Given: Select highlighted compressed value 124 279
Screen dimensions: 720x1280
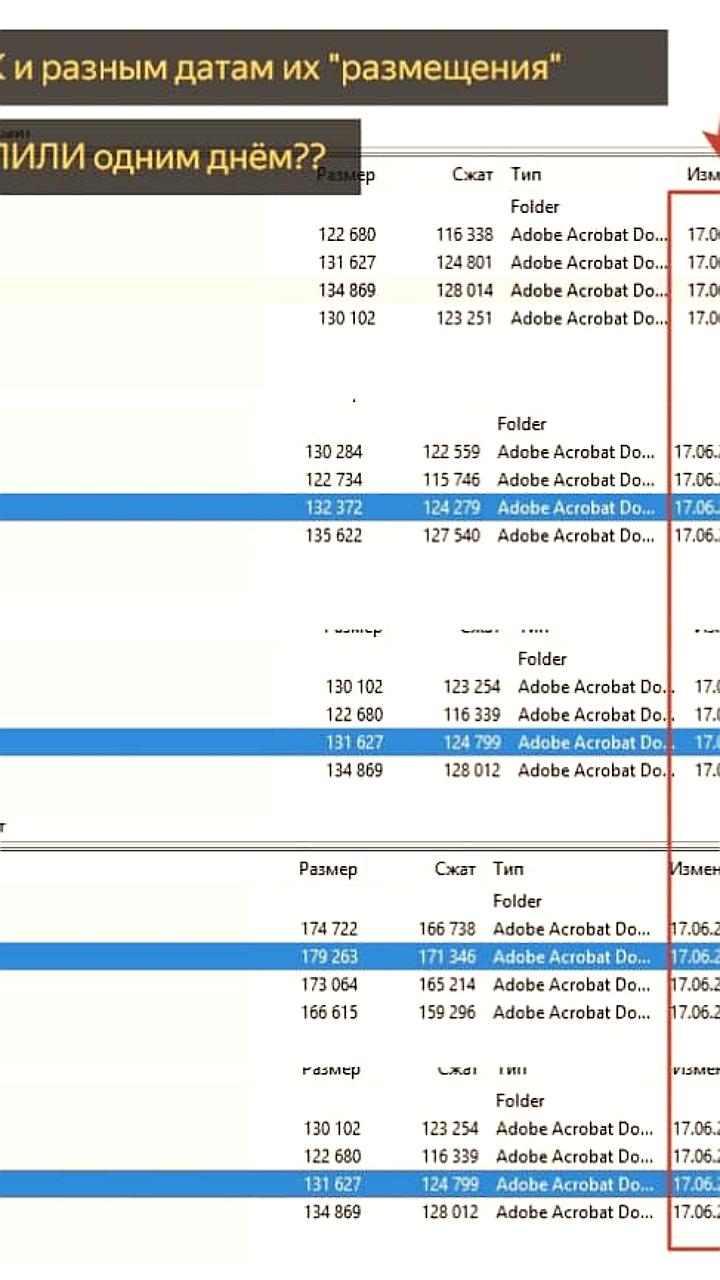Looking at the screenshot, I should 451,508.
